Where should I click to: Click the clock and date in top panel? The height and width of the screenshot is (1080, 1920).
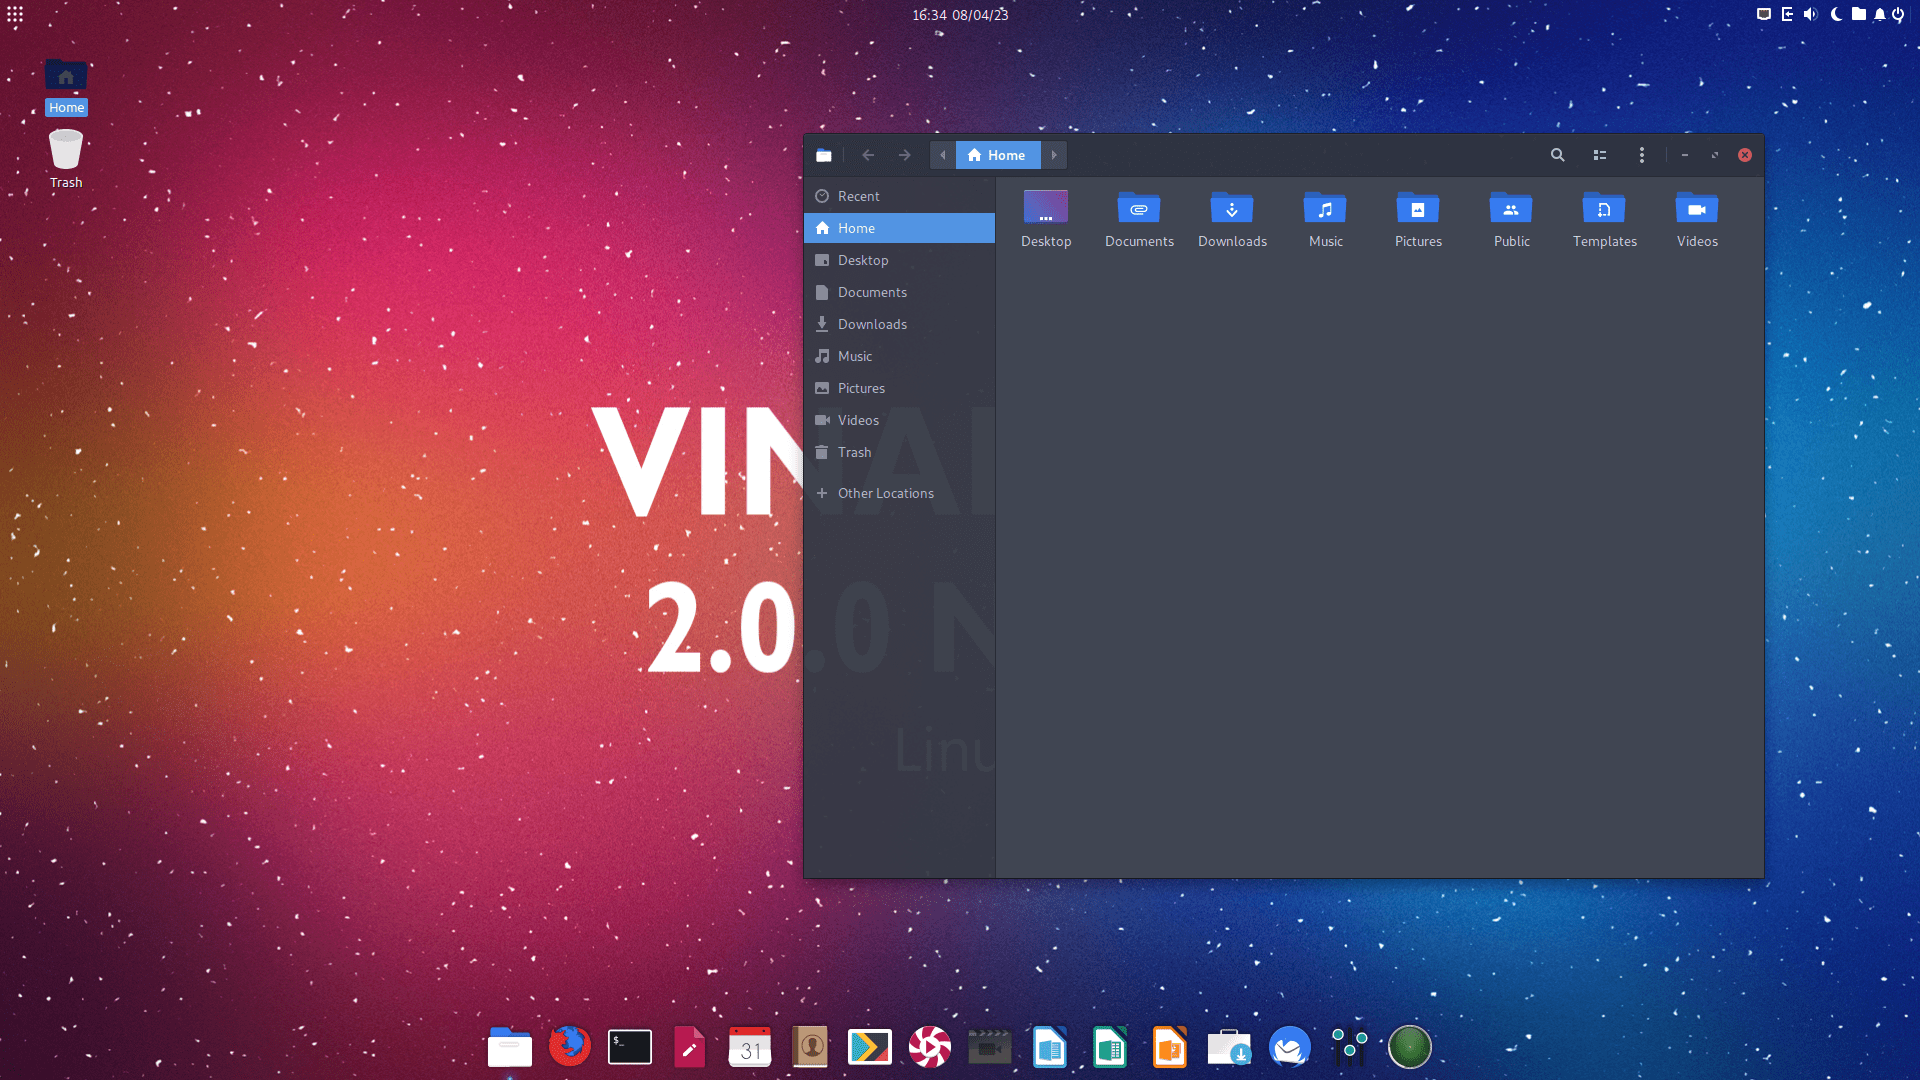click(x=960, y=15)
